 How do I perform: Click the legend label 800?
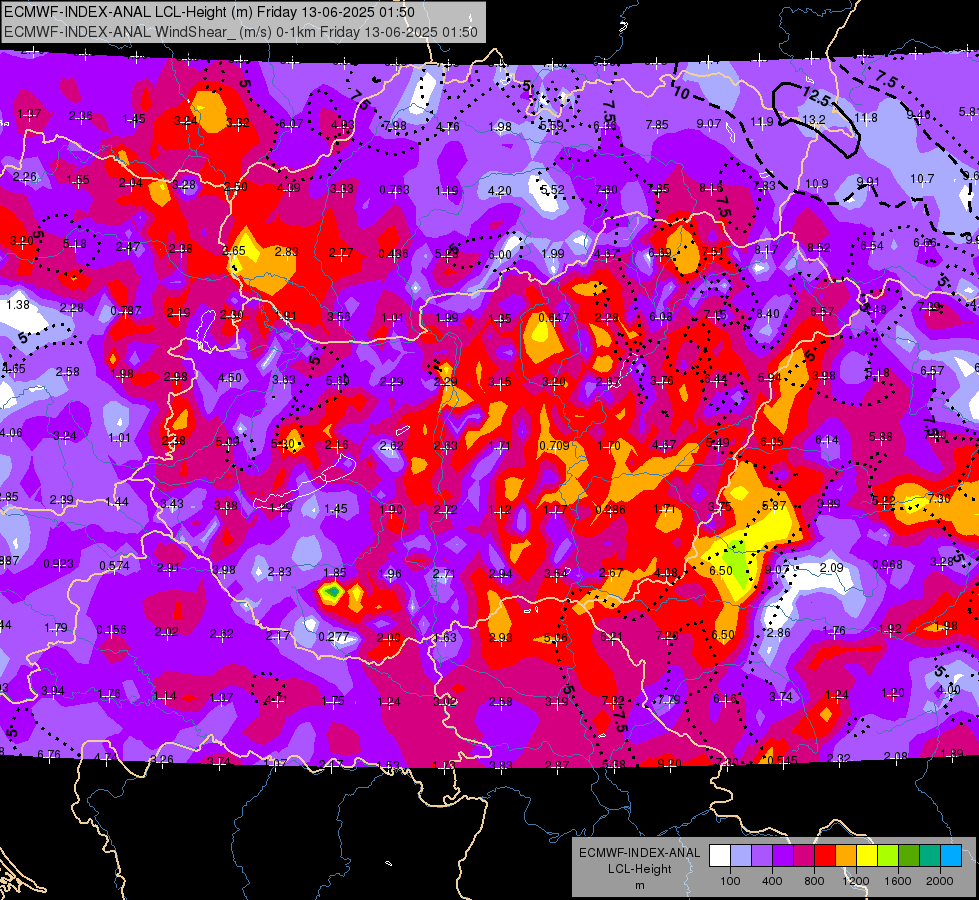click(x=814, y=881)
